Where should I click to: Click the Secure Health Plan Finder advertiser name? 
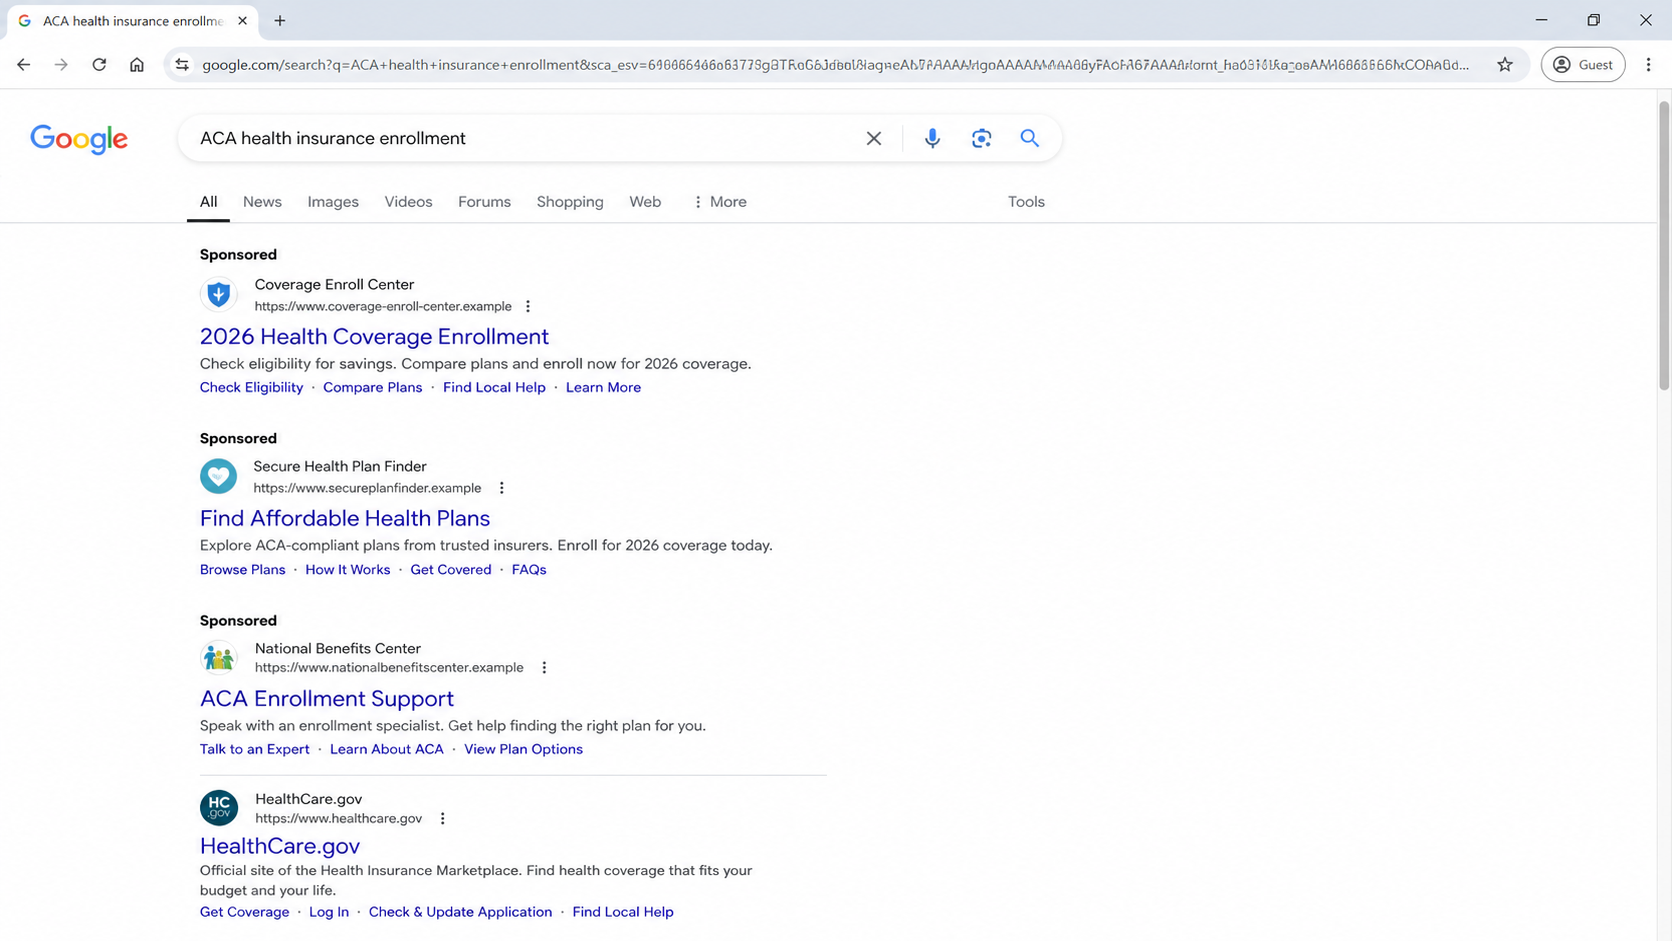click(340, 467)
